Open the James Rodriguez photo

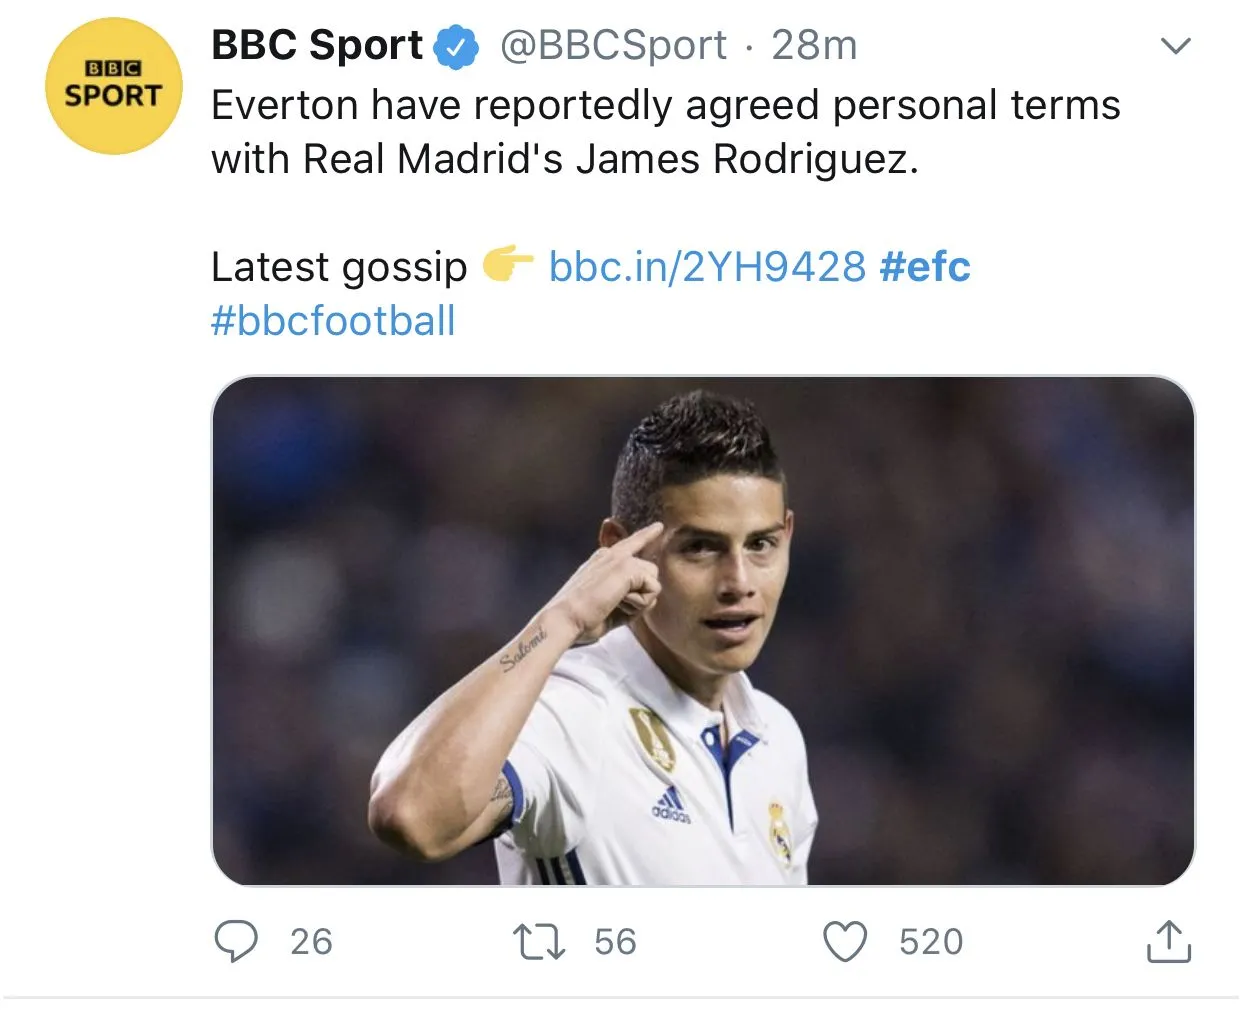click(x=703, y=630)
